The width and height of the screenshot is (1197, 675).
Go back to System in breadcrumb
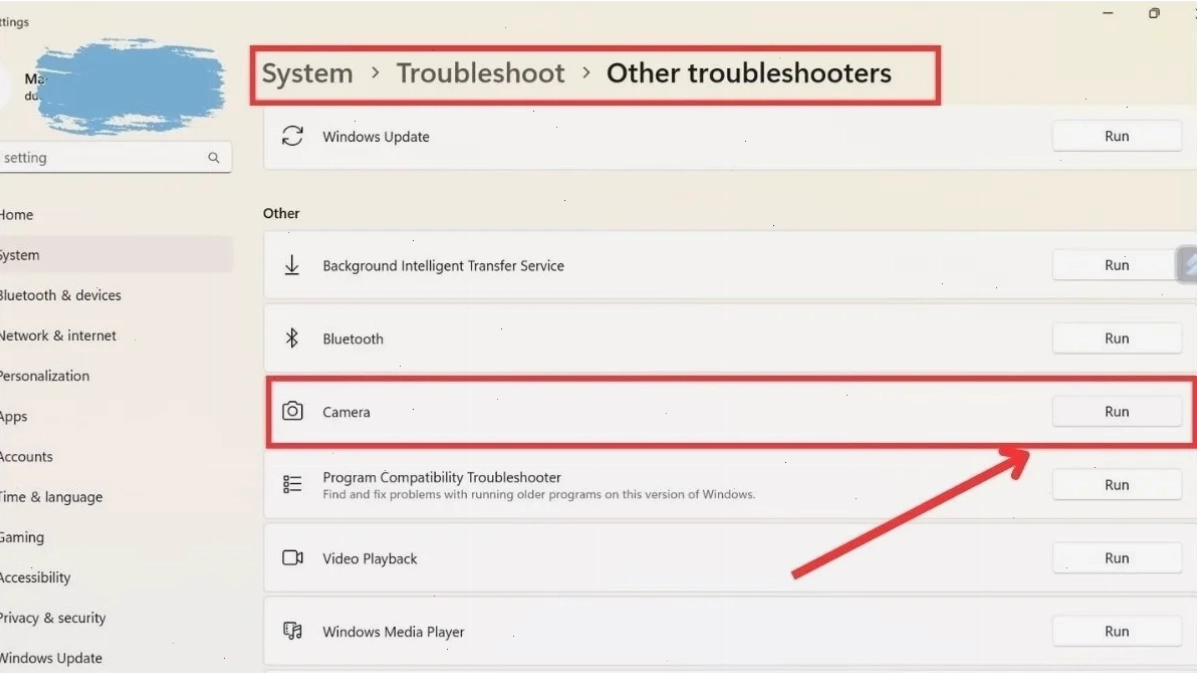click(308, 73)
